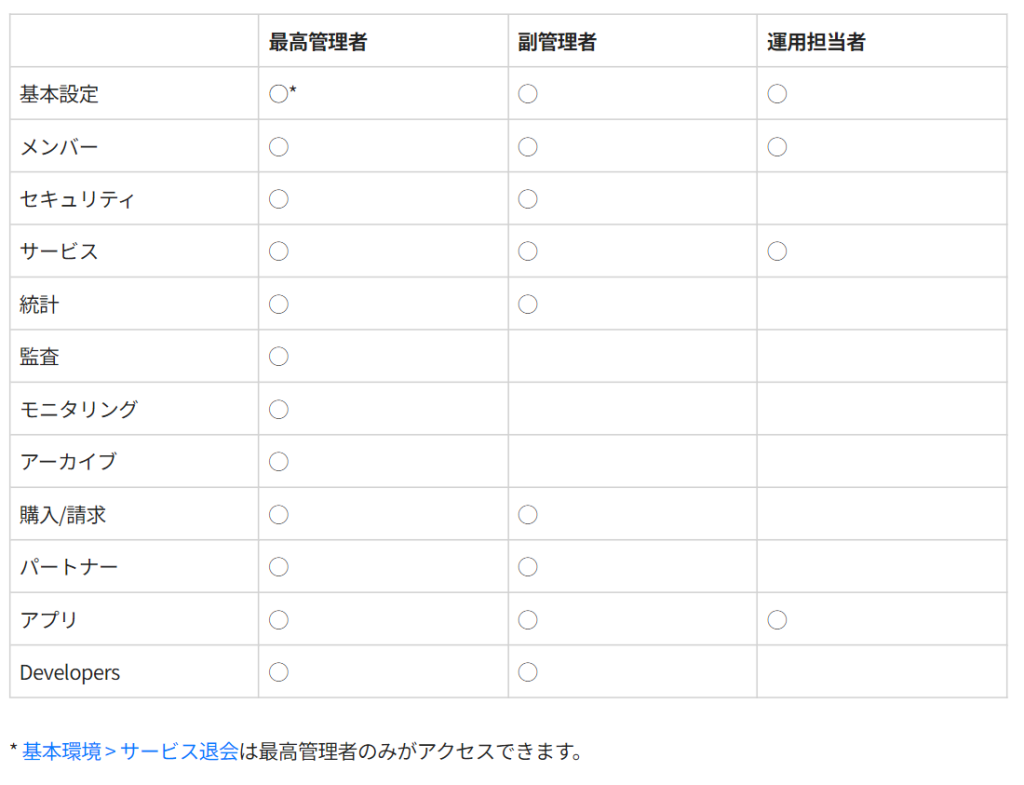Click the 副管理者 circle in 統計 row
1024x785 pixels.
(528, 304)
